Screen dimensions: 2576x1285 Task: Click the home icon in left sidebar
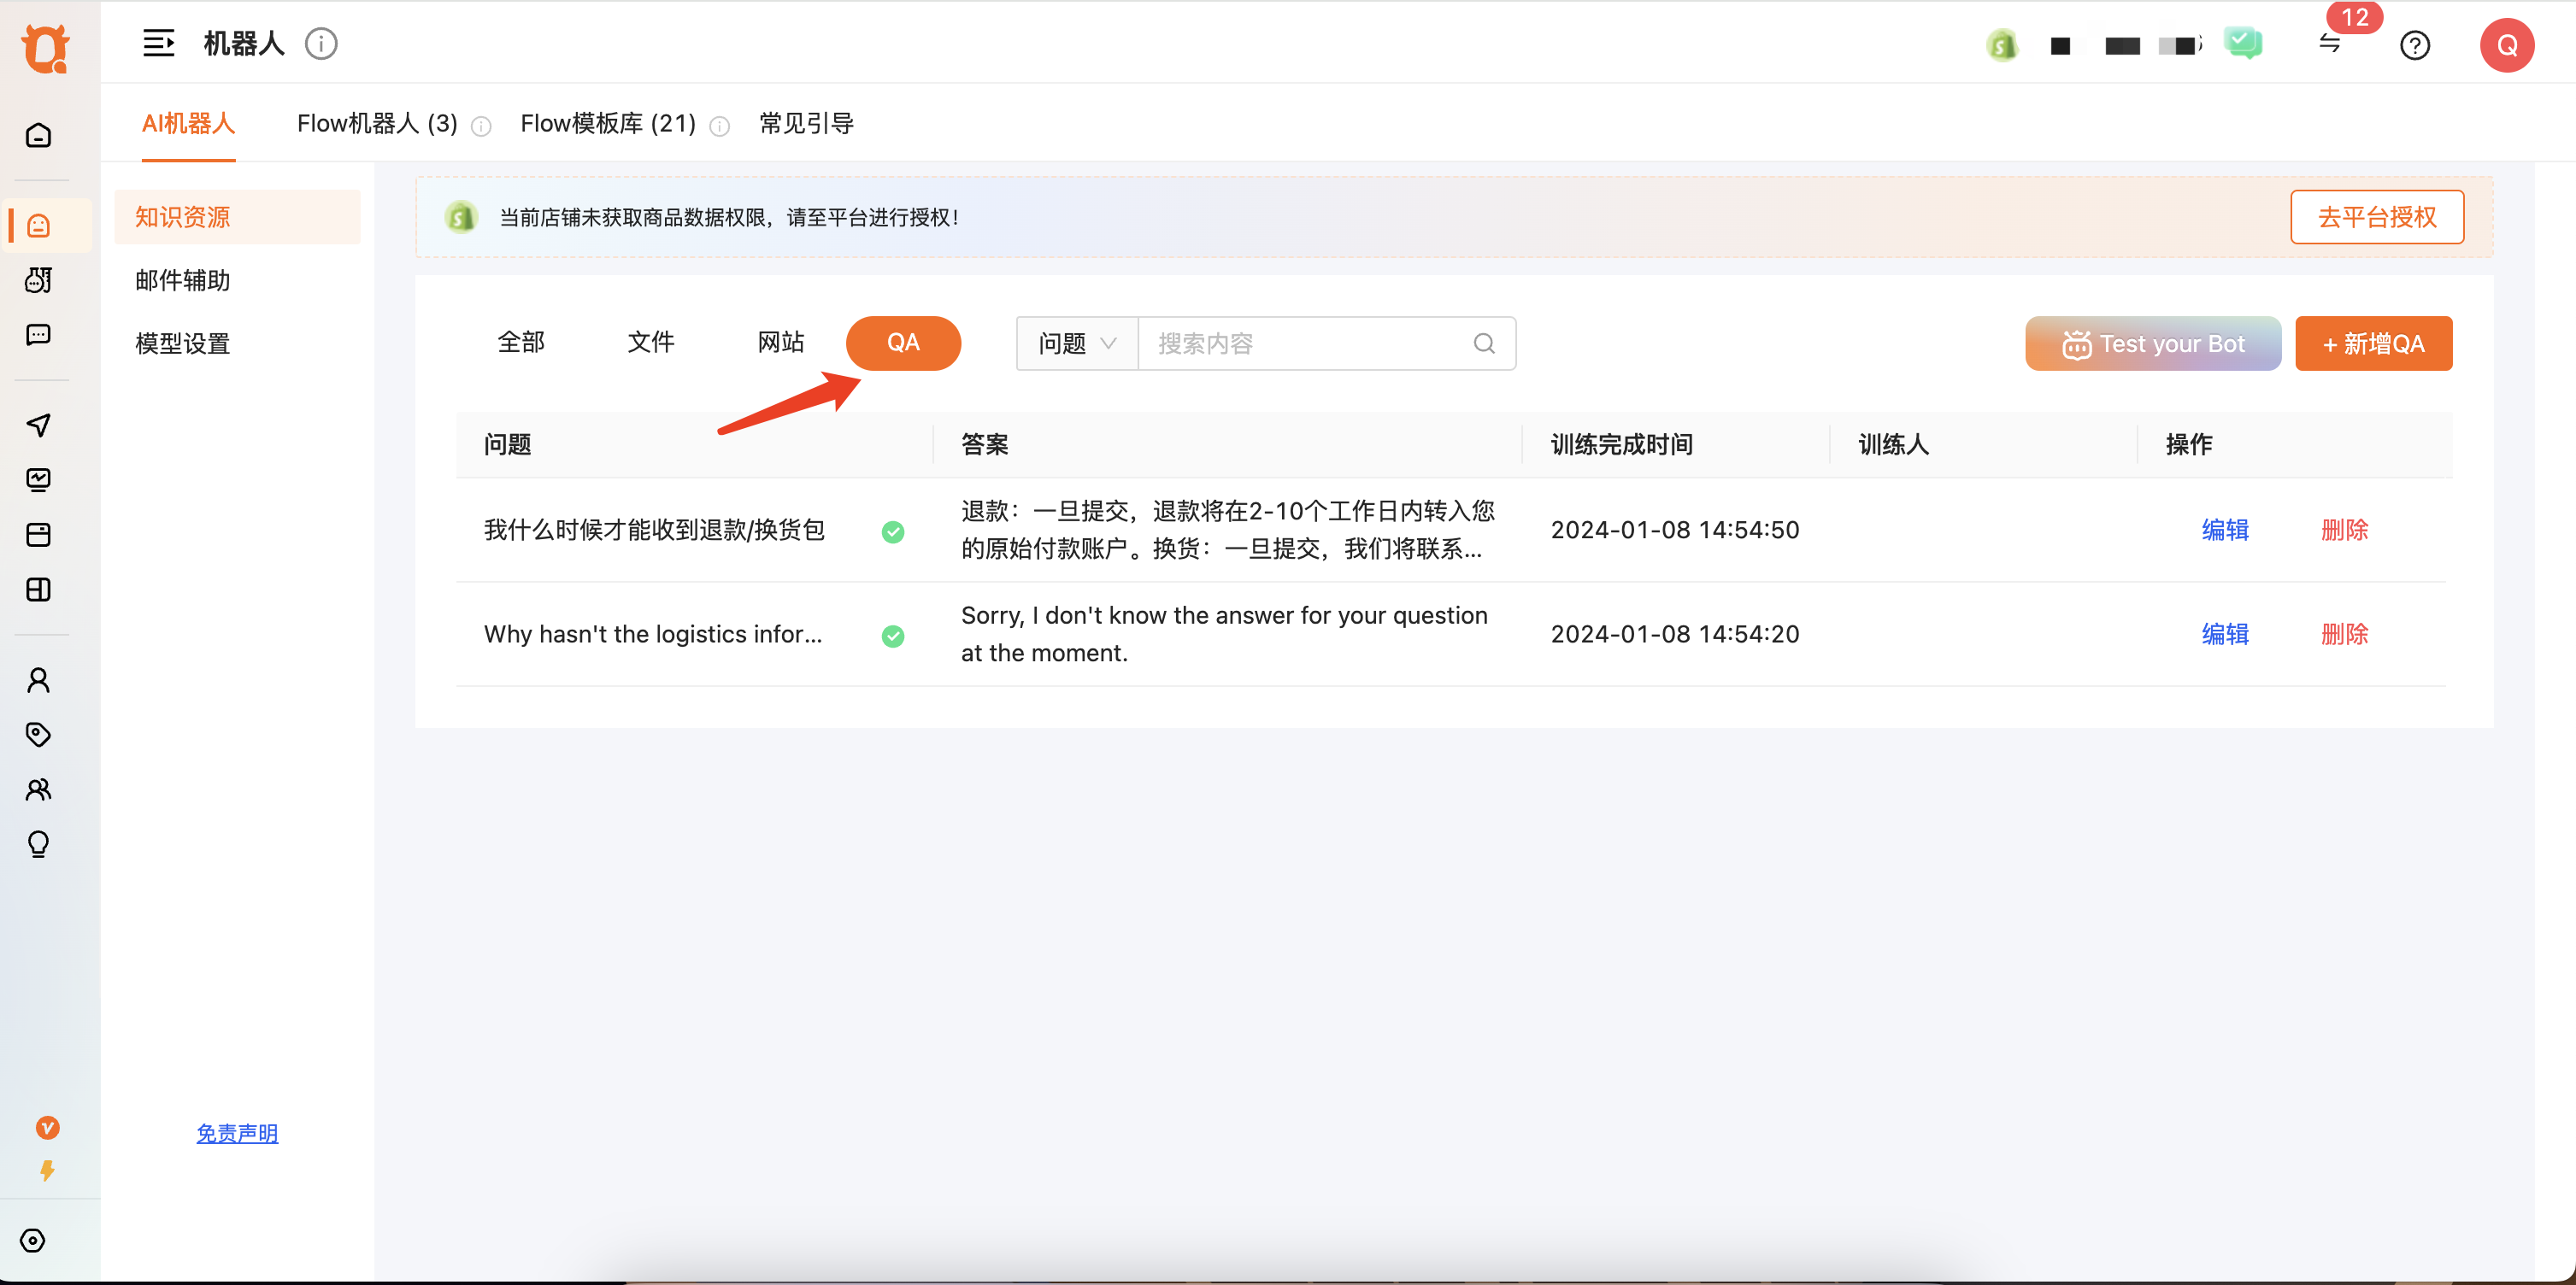[38, 135]
